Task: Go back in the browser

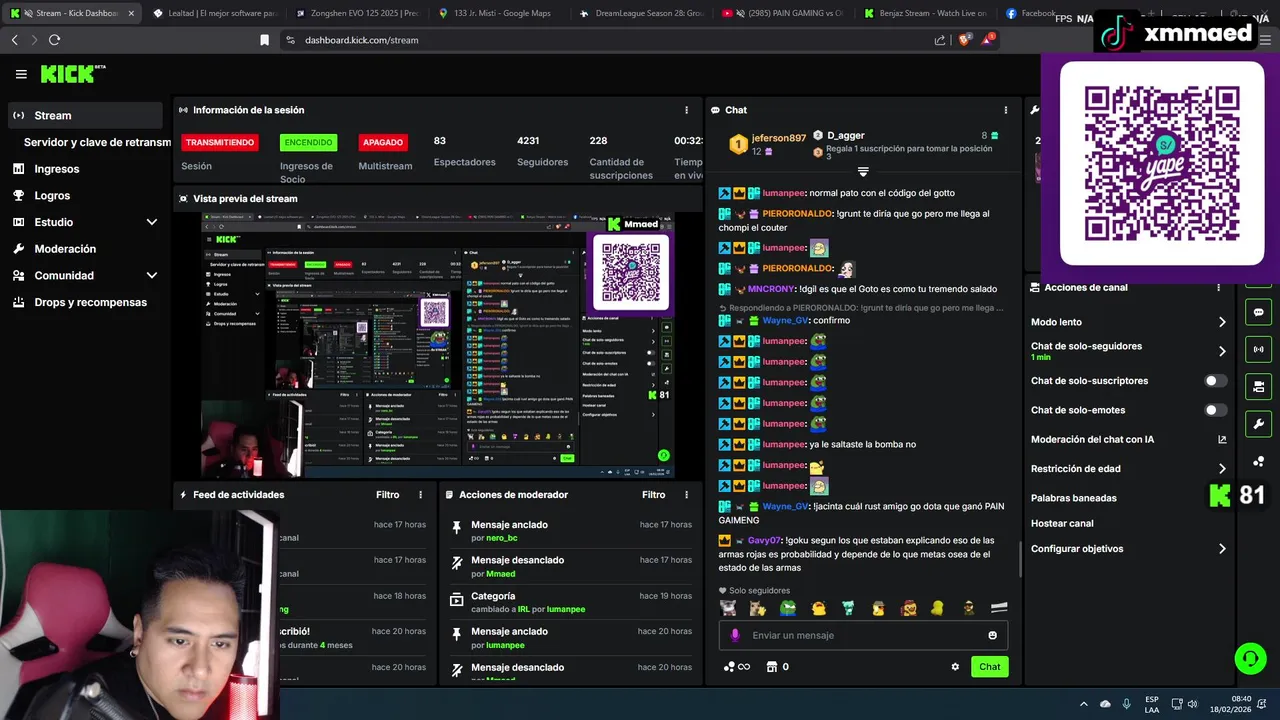Action: point(14,40)
